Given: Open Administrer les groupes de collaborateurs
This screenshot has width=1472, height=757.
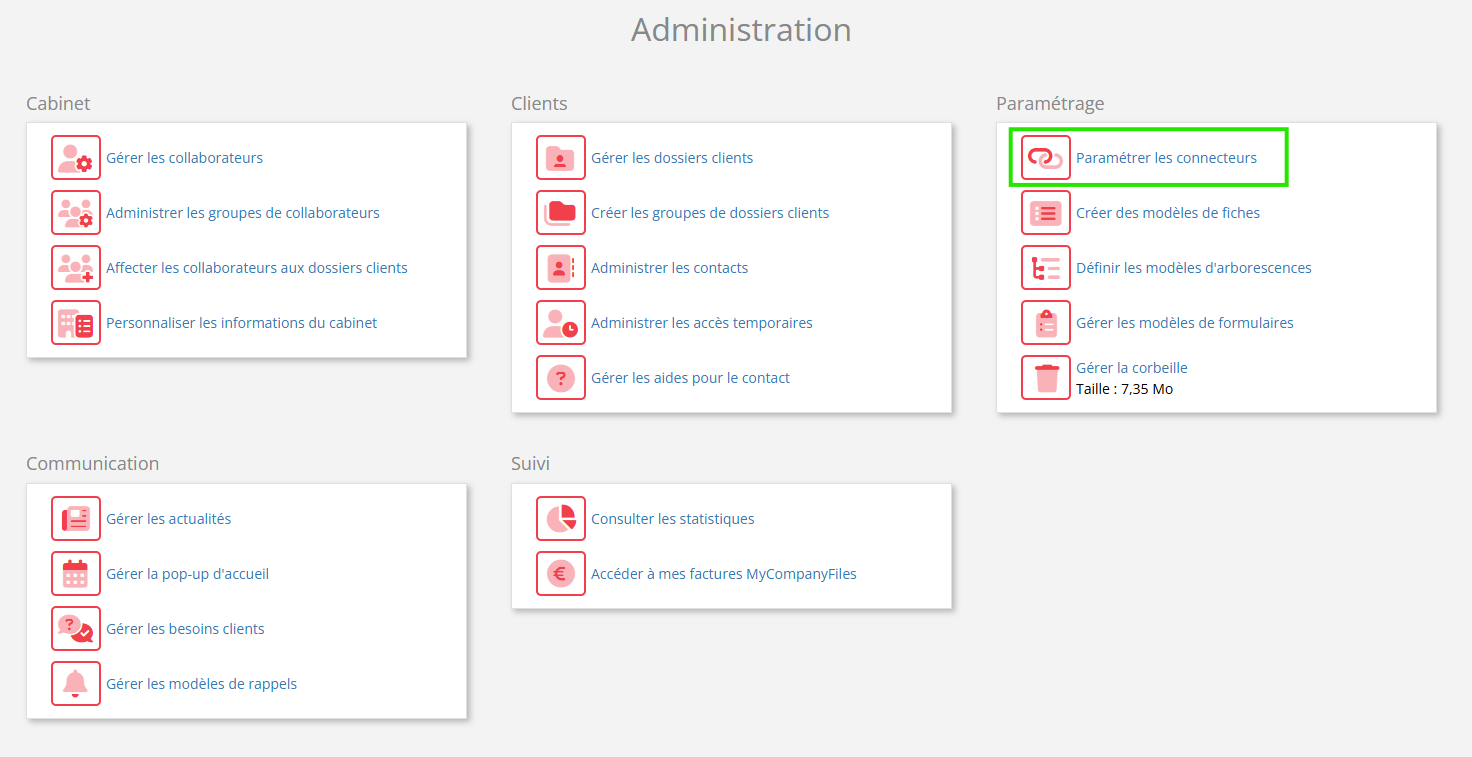Looking at the screenshot, I should click(243, 213).
